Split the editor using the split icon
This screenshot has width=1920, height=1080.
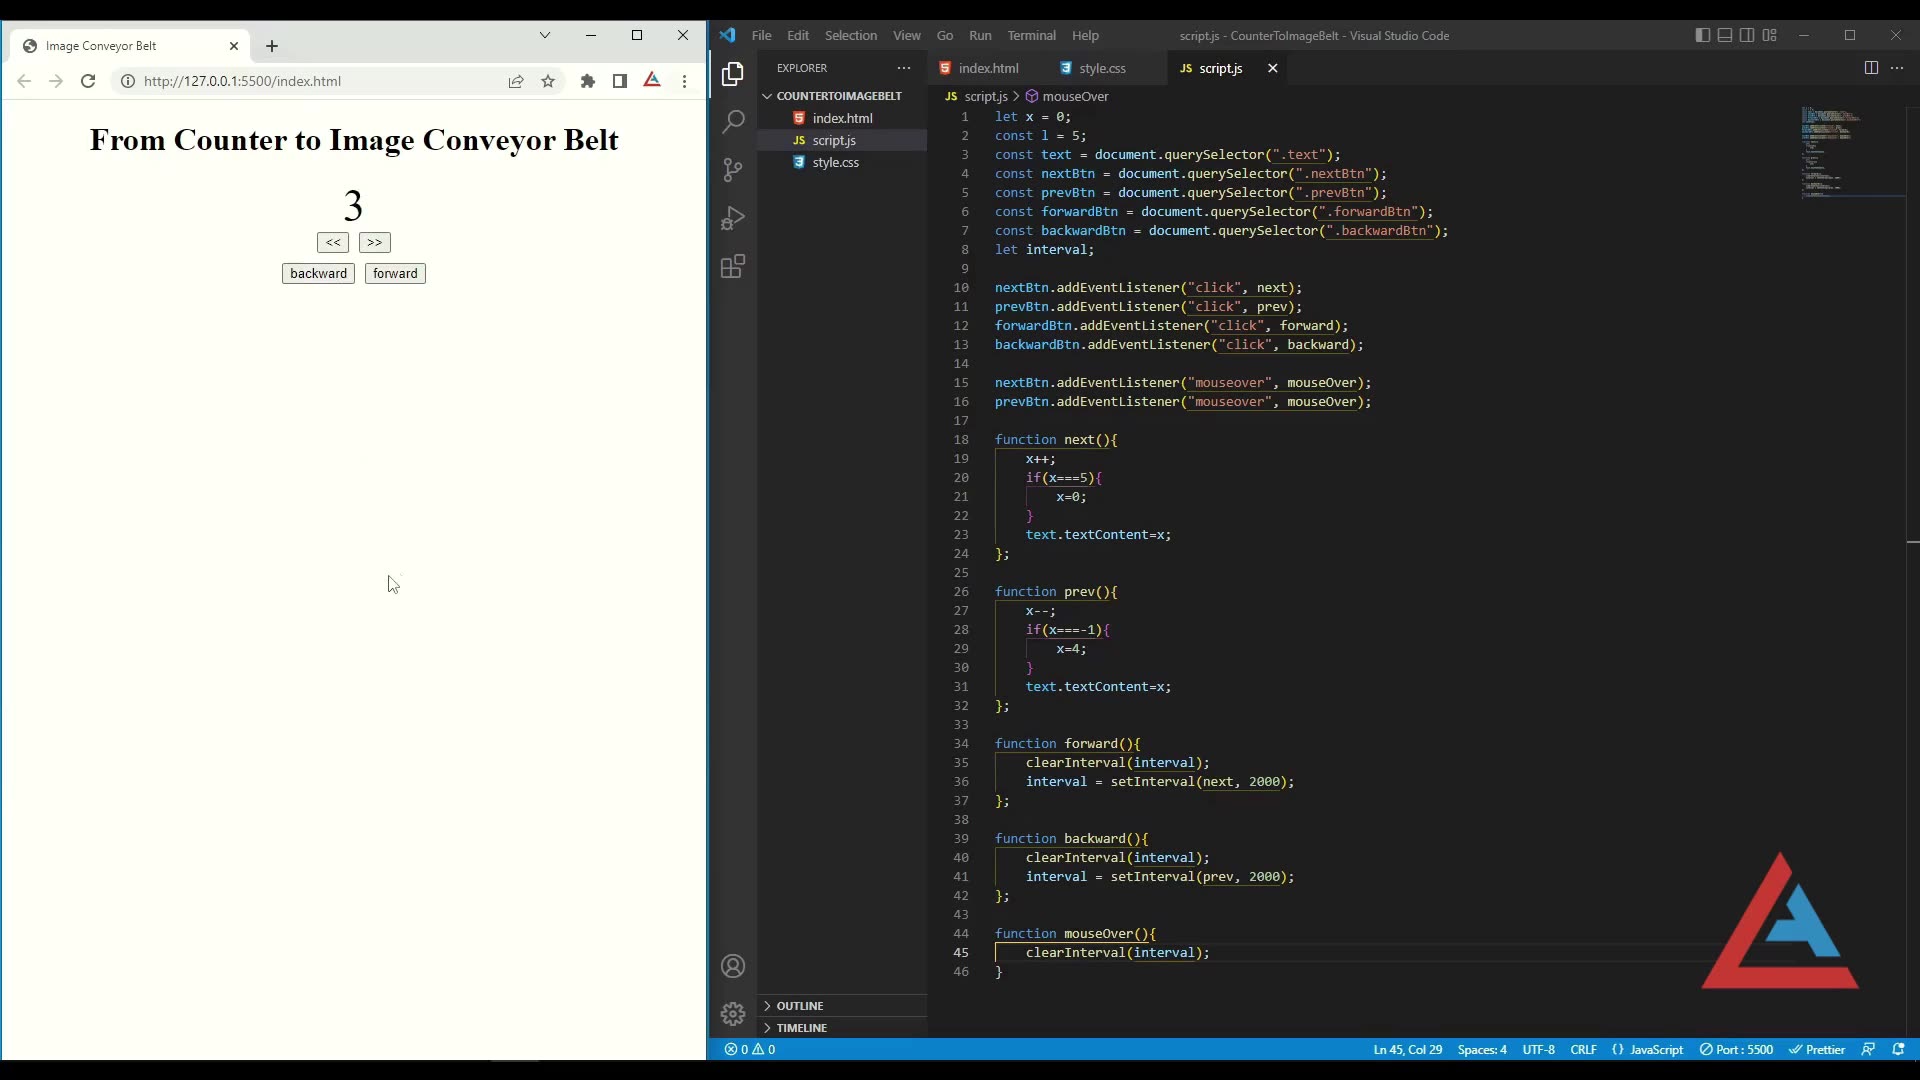click(x=1871, y=68)
